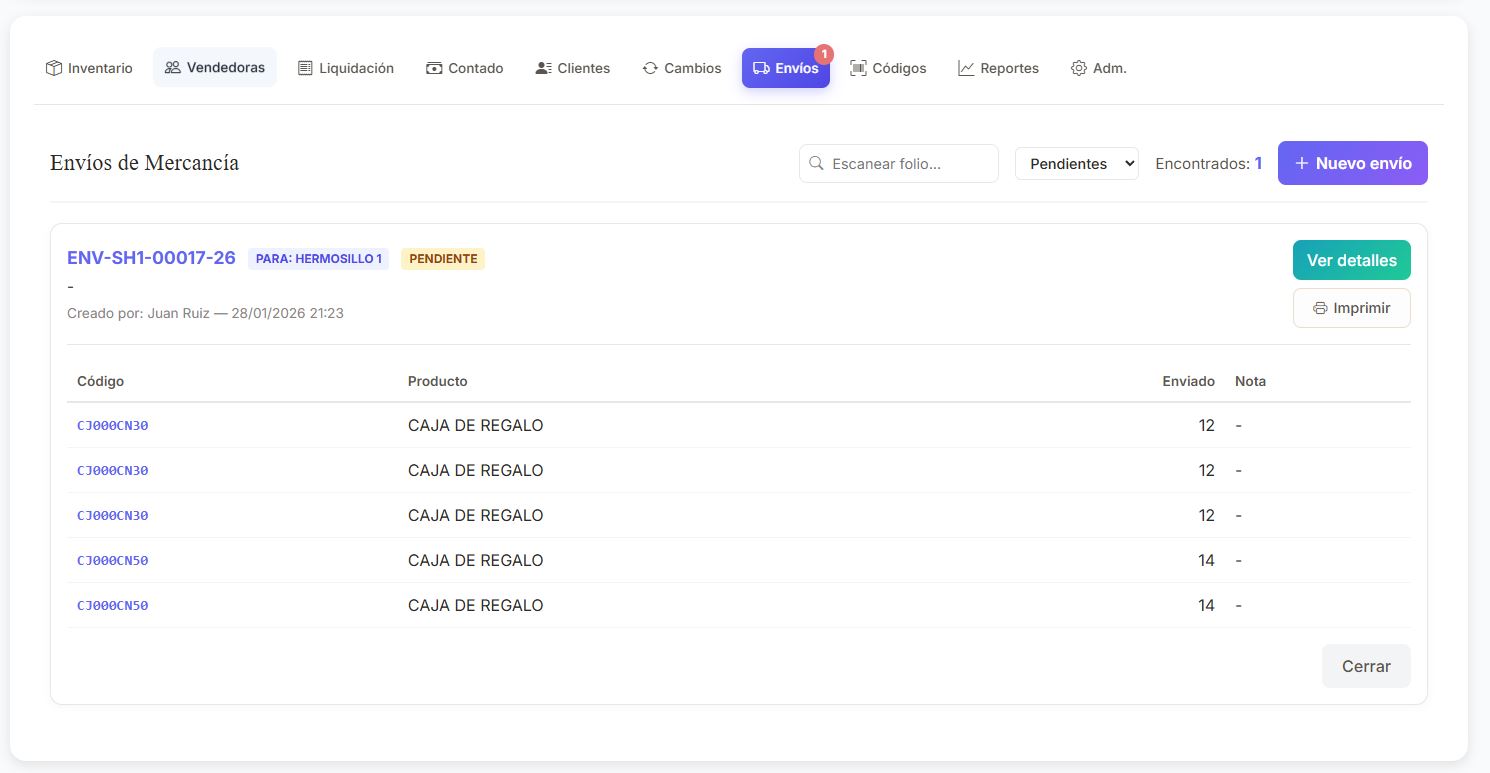This screenshot has width=1490, height=773.
Task: Click the Vendedoras people icon
Action: click(x=173, y=68)
